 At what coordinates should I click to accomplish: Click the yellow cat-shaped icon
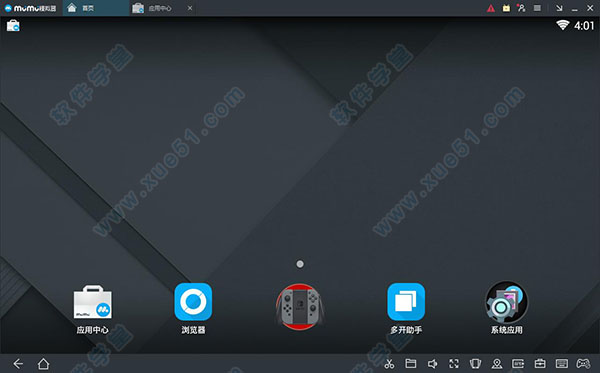point(506,8)
